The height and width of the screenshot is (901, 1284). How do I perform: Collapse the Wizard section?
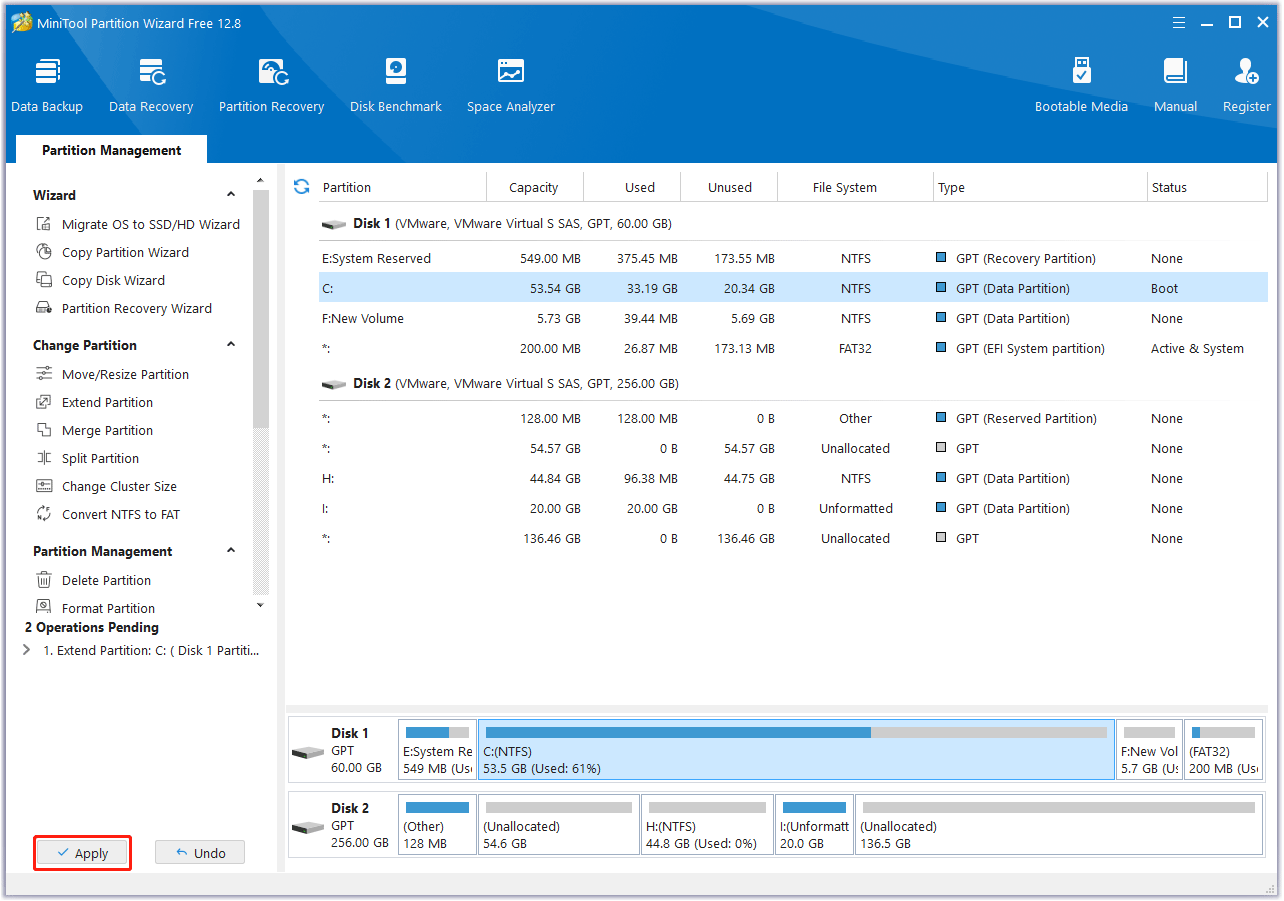[x=231, y=195]
